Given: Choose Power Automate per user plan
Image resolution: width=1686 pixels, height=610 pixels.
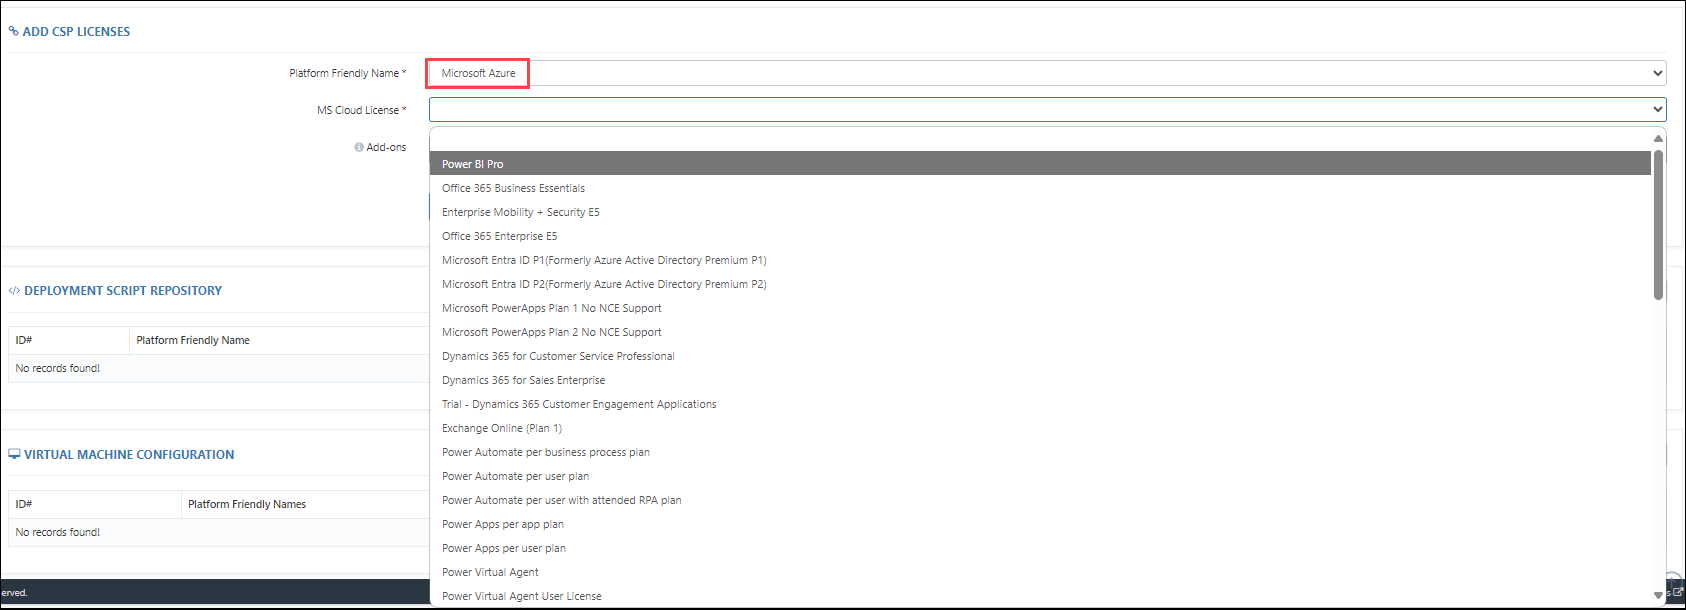Looking at the screenshot, I should click(1040, 476).
